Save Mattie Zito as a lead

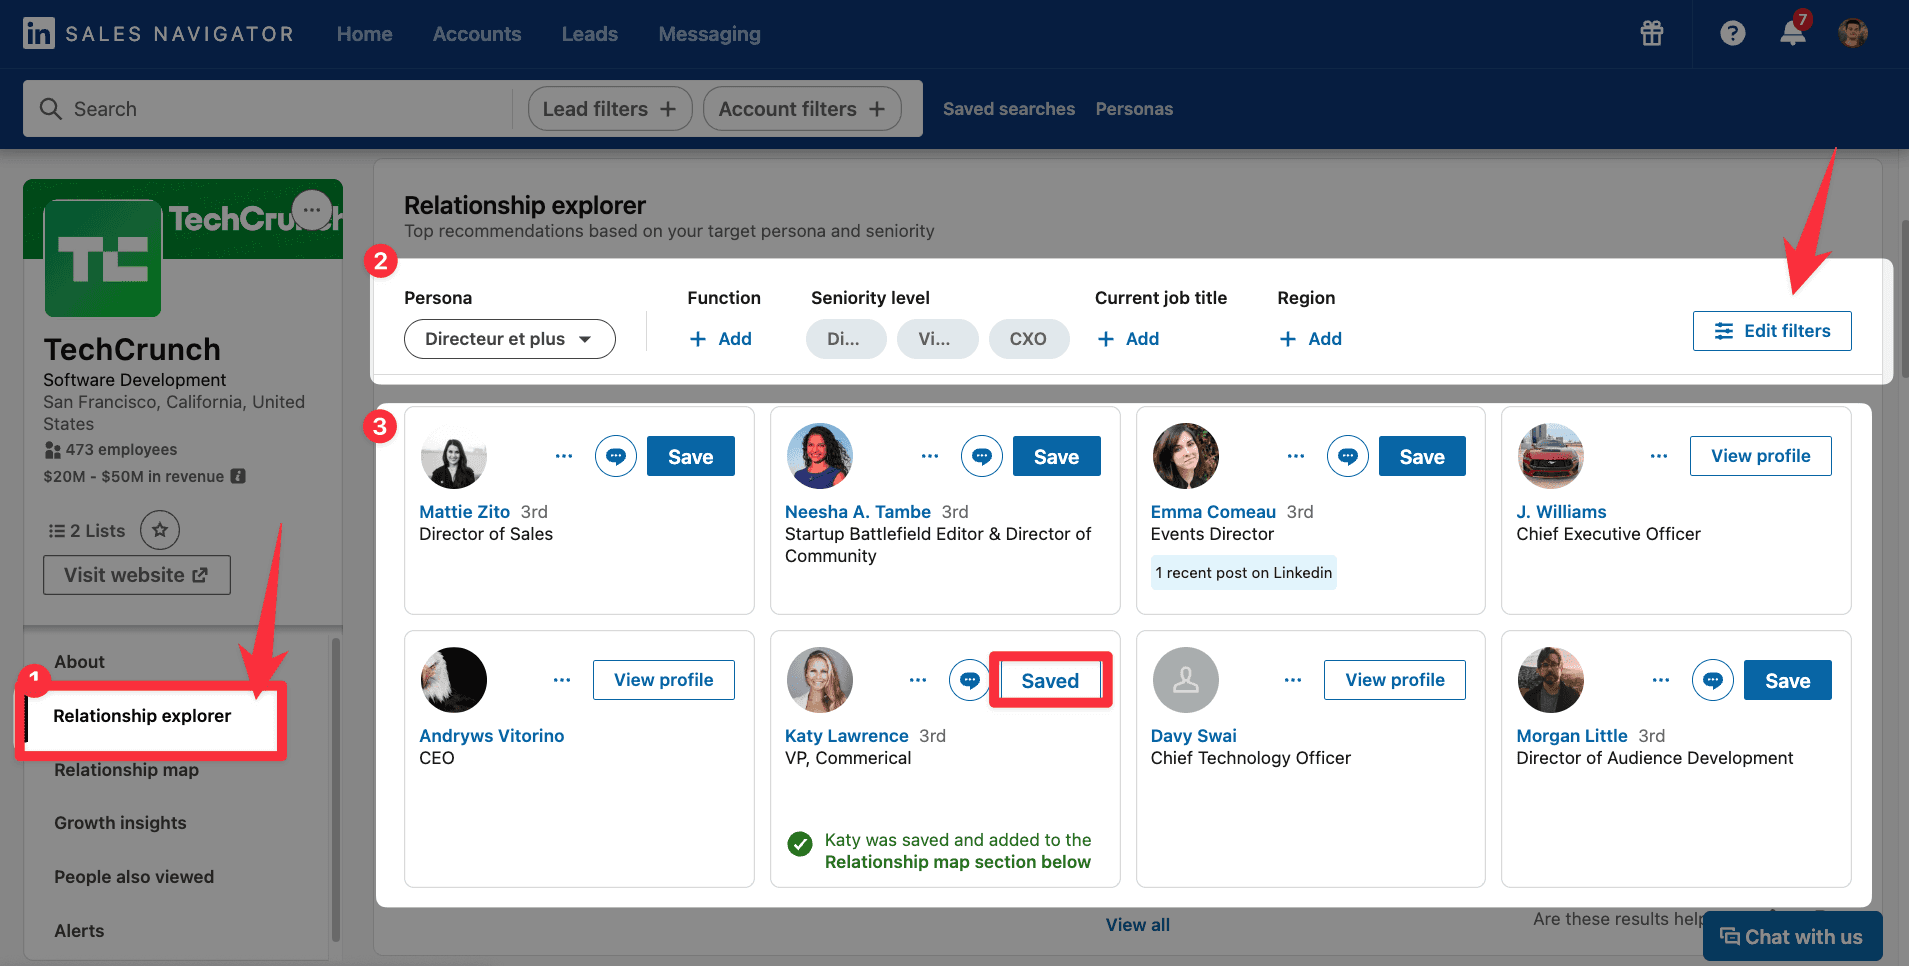click(691, 456)
